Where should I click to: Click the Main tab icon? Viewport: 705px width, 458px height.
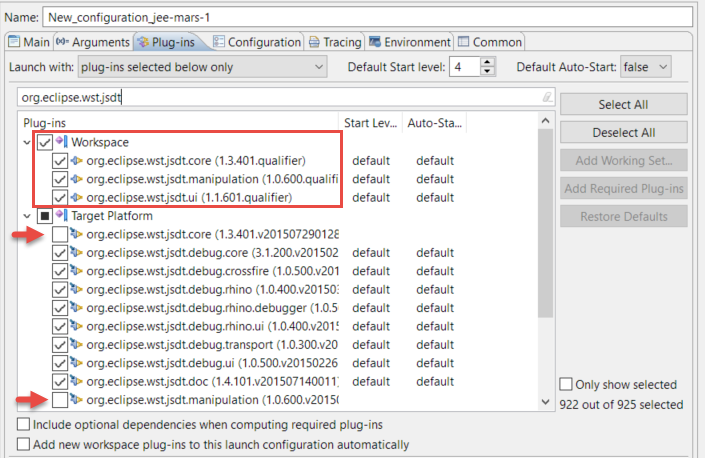tap(14, 42)
